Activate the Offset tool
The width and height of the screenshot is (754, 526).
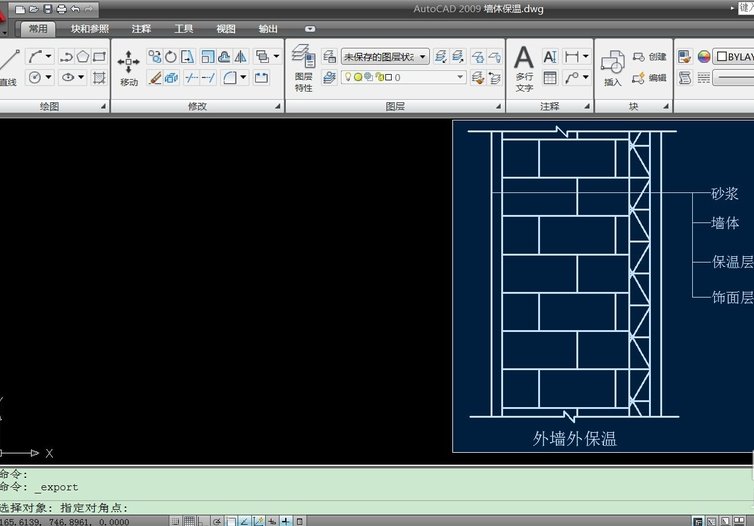tap(224, 57)
